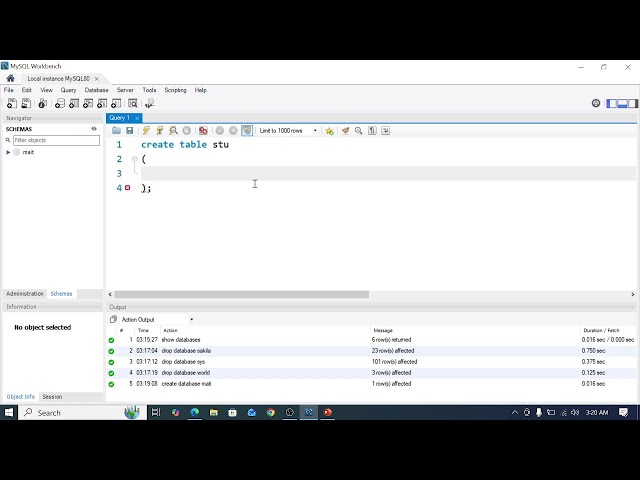Select the Local instance MySQL80 tab
640x480 pixels.
tap(58, 78)
